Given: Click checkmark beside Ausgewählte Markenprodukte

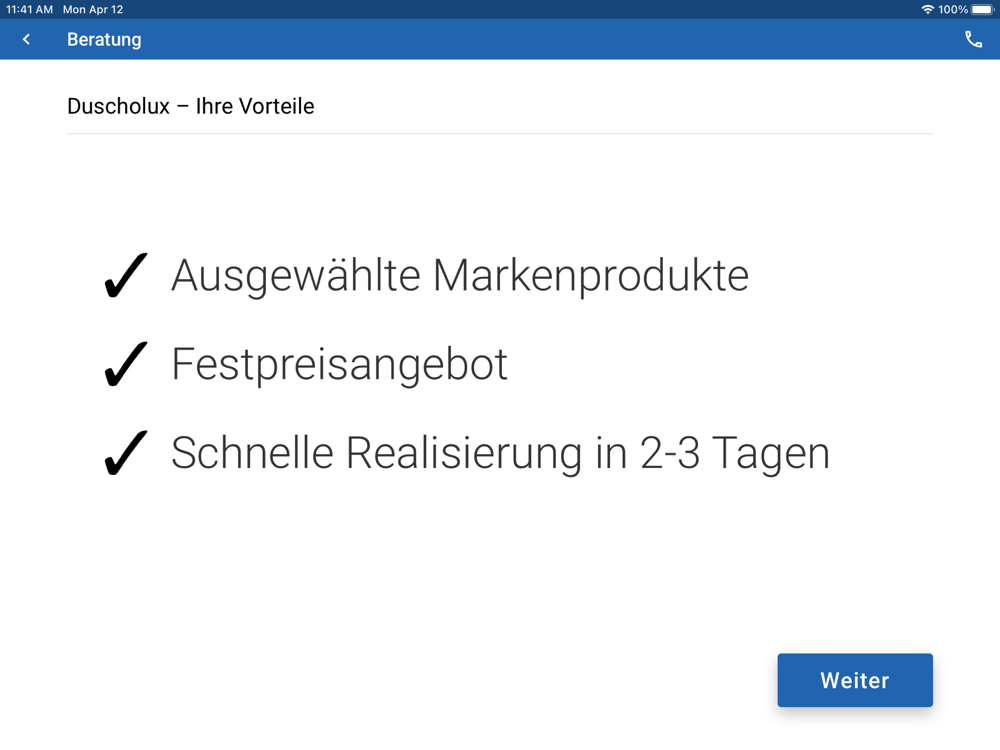Looking at the screenshot, I should tap(126, 276).
